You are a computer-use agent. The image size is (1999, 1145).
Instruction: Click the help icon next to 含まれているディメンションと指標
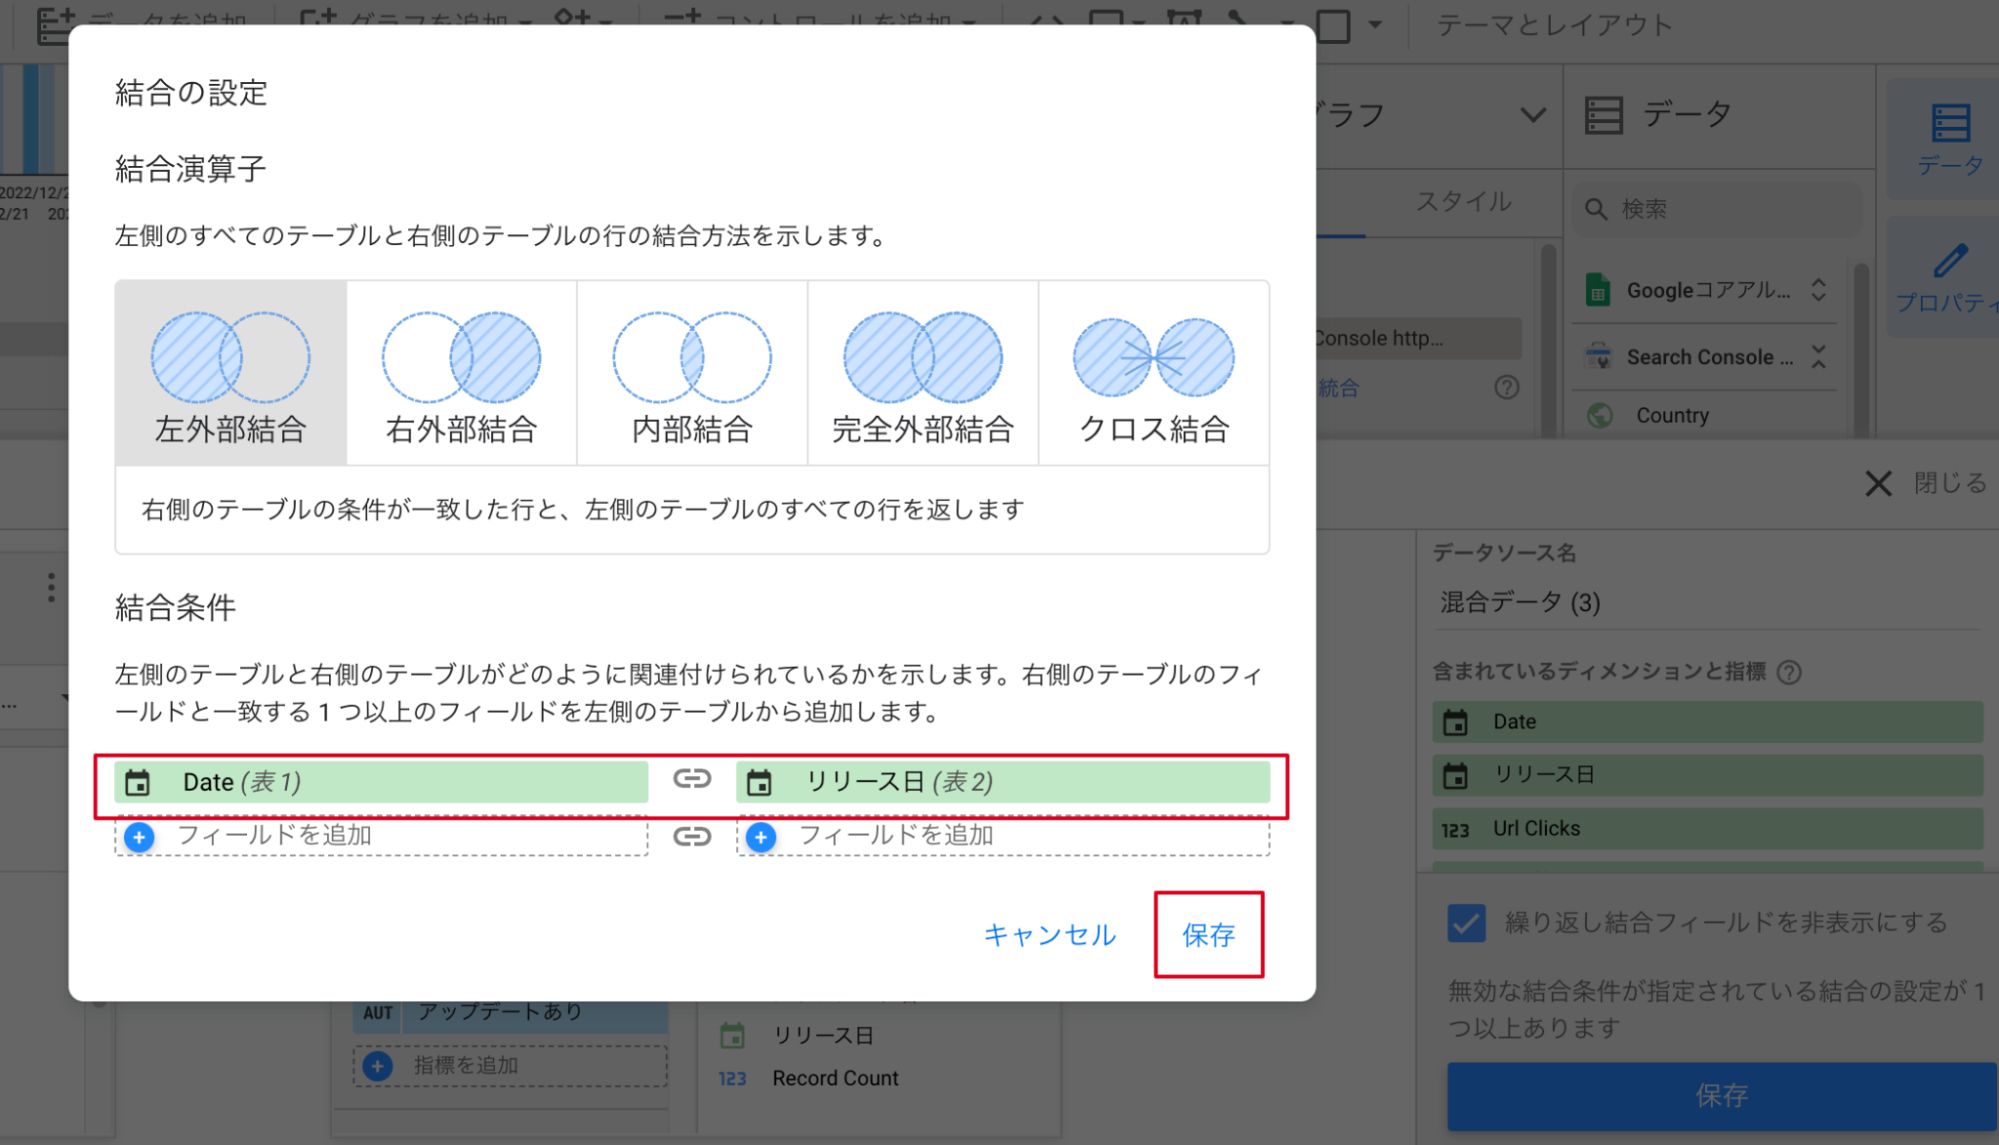1789,672
